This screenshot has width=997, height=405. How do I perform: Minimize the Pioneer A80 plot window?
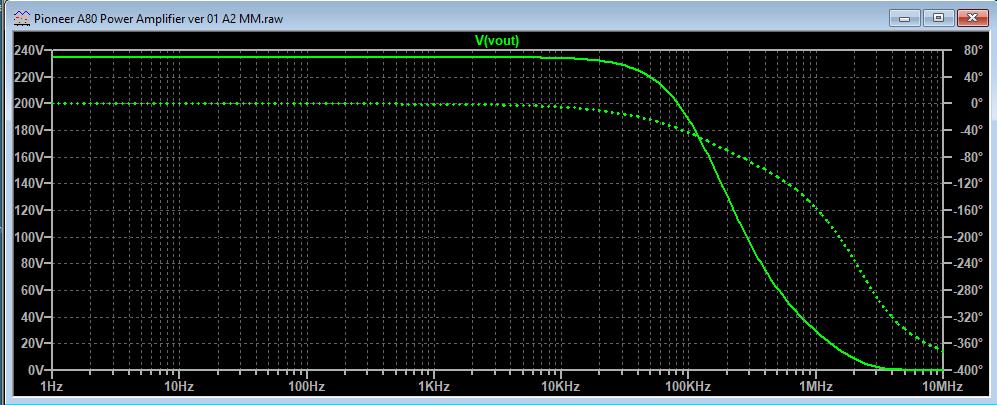[x=905, y=18]
